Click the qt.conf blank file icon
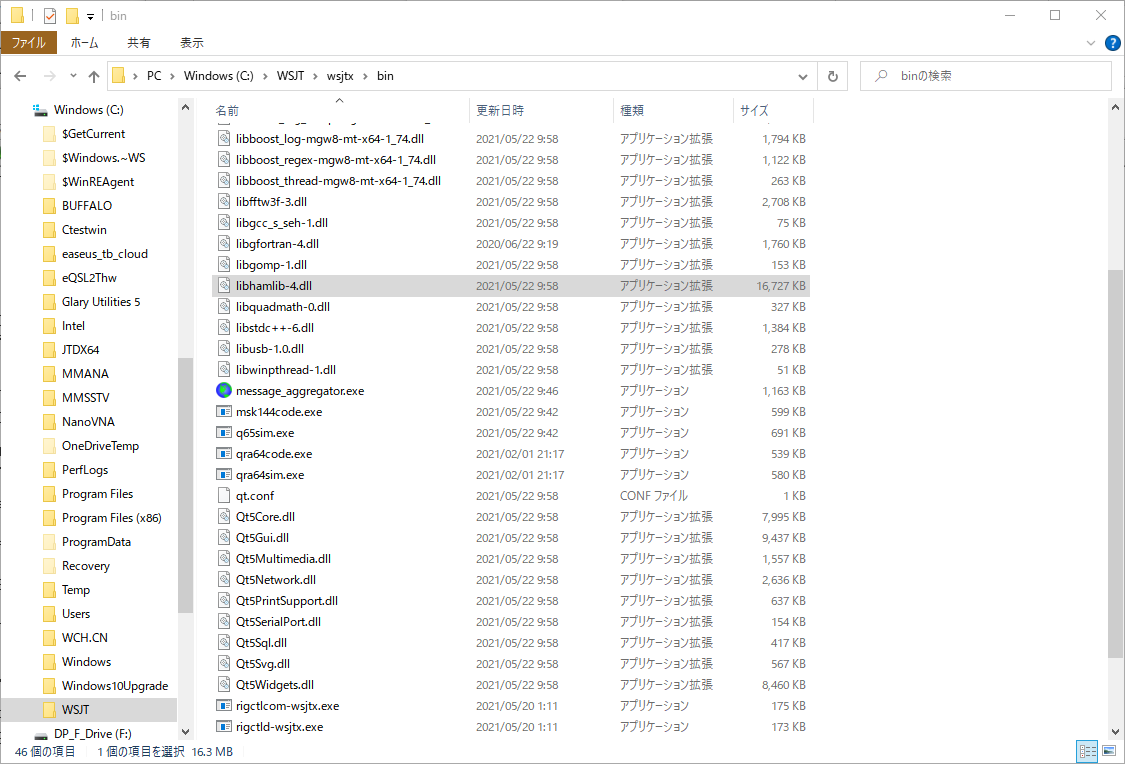Screen dimensions: 1125x764 pyautogui.click(x=224, y=496)
